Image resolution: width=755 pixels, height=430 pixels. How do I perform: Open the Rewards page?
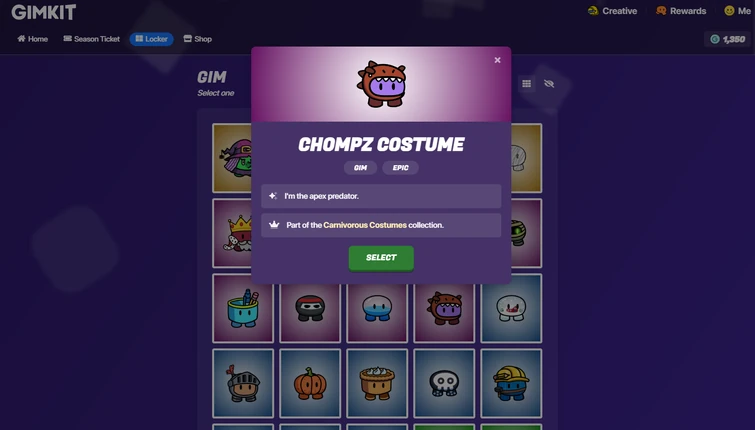[681, 11]
